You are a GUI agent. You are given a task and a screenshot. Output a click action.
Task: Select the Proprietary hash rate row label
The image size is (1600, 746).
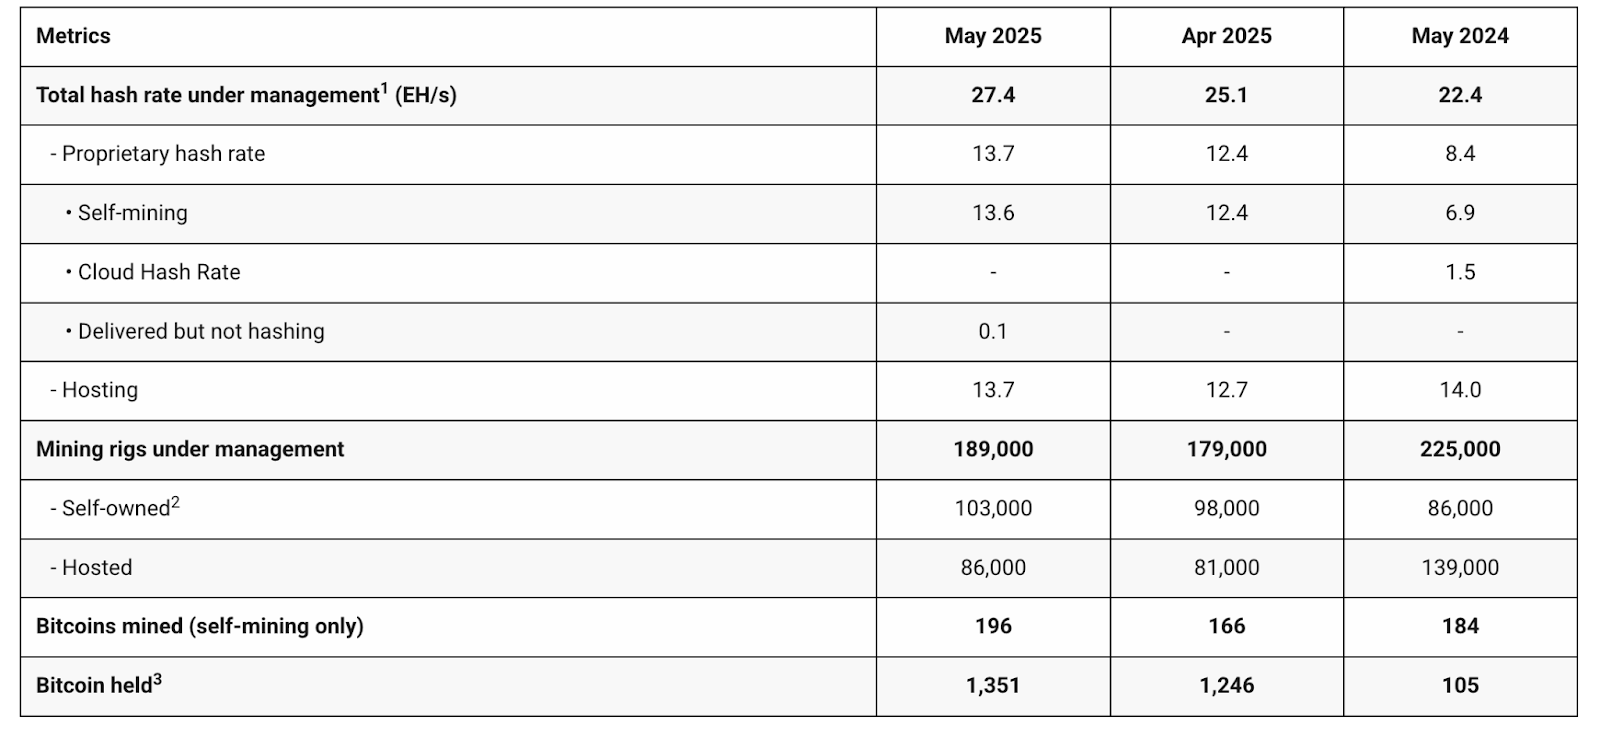click(x=163, y=154)
